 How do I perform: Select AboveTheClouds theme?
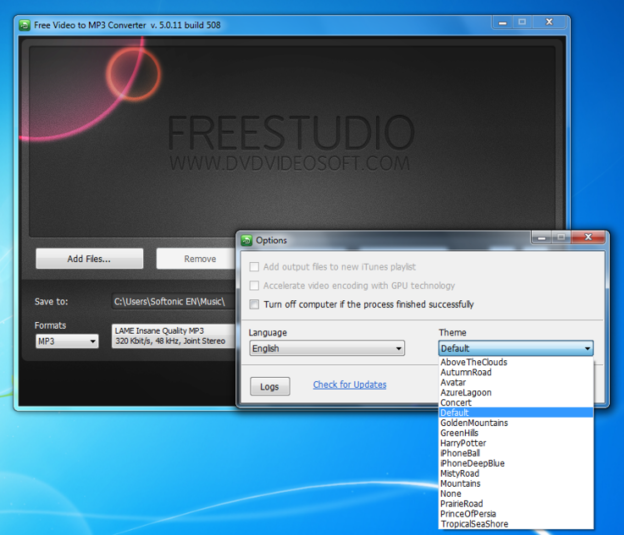tap(516, 362)
